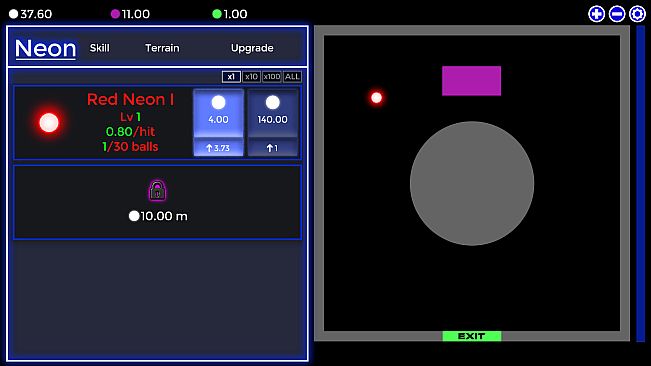The width and height of the screenshot is (651, 366).
Task: Buy Red Neon upgrade costing 4.00
Action: (x=218, y=122)
